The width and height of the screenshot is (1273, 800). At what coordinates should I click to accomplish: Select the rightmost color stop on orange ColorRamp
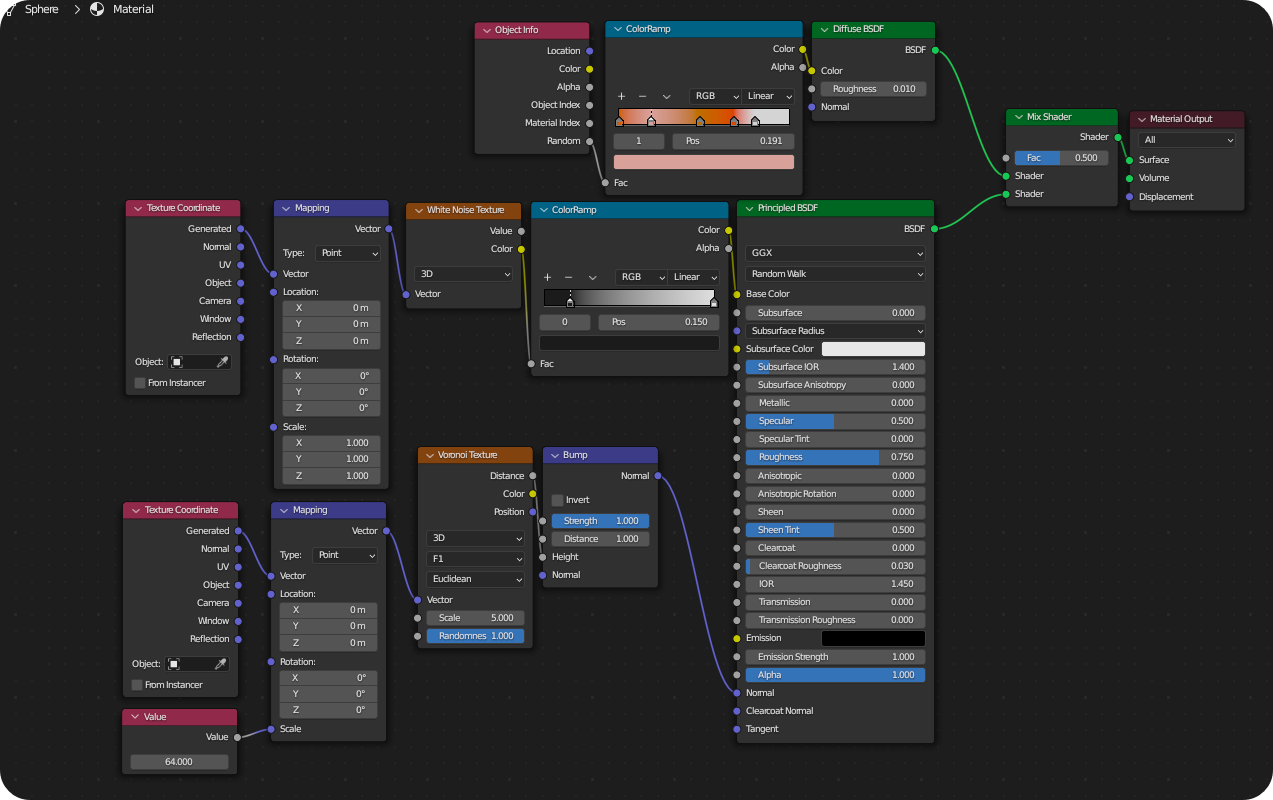coord(755,121)
